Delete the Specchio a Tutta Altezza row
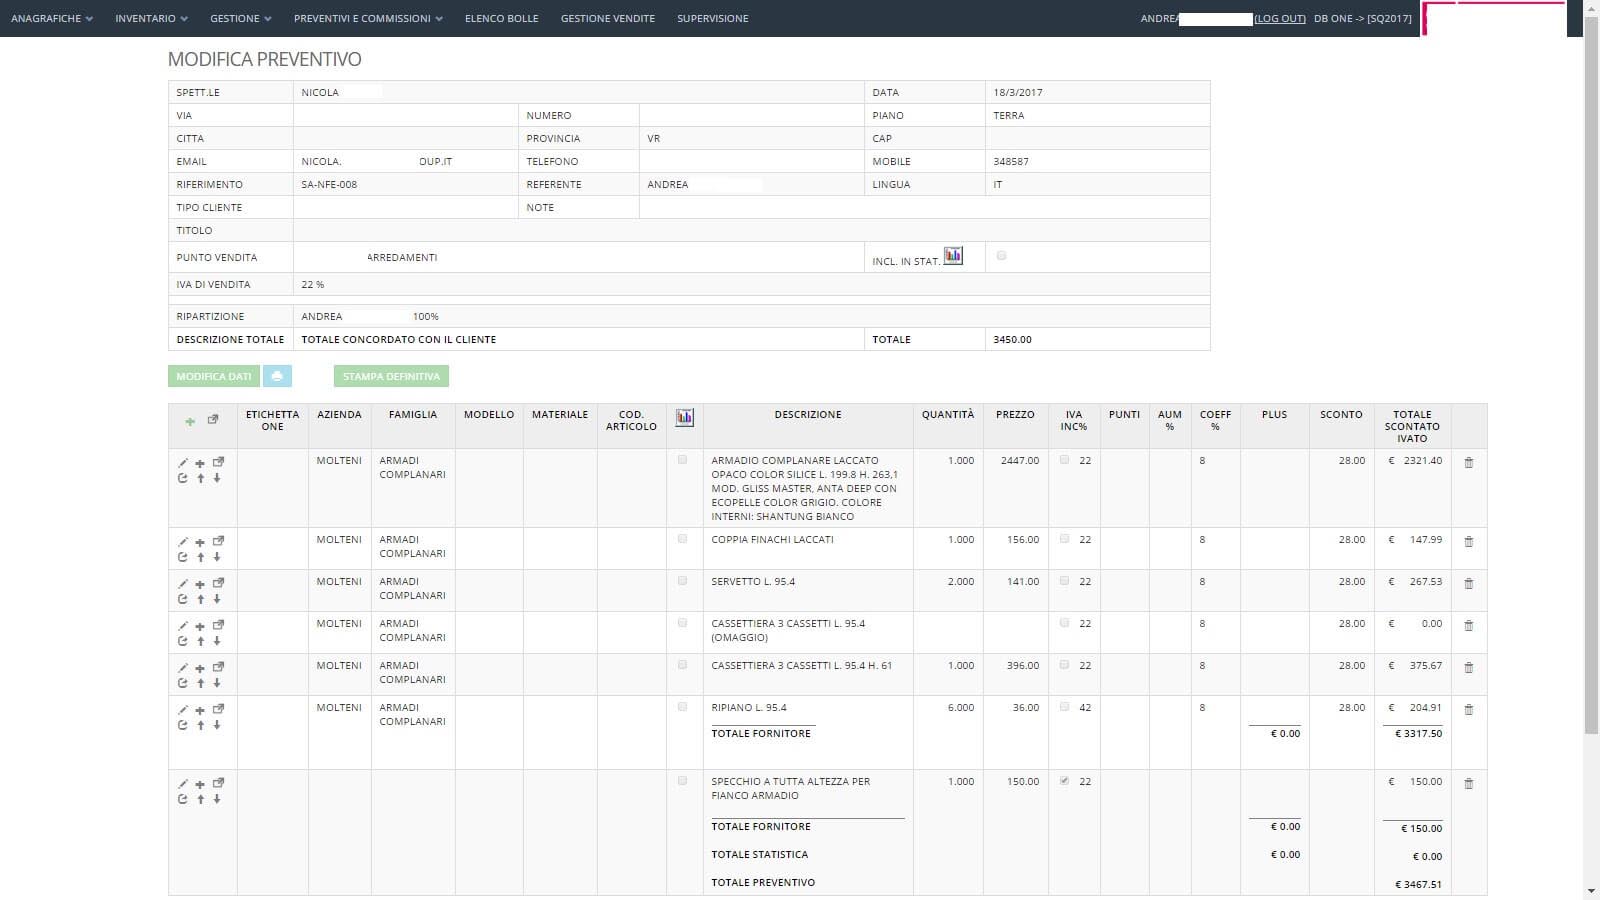The width and height of the screenshot is (1600, 900). pos(1469,784)
